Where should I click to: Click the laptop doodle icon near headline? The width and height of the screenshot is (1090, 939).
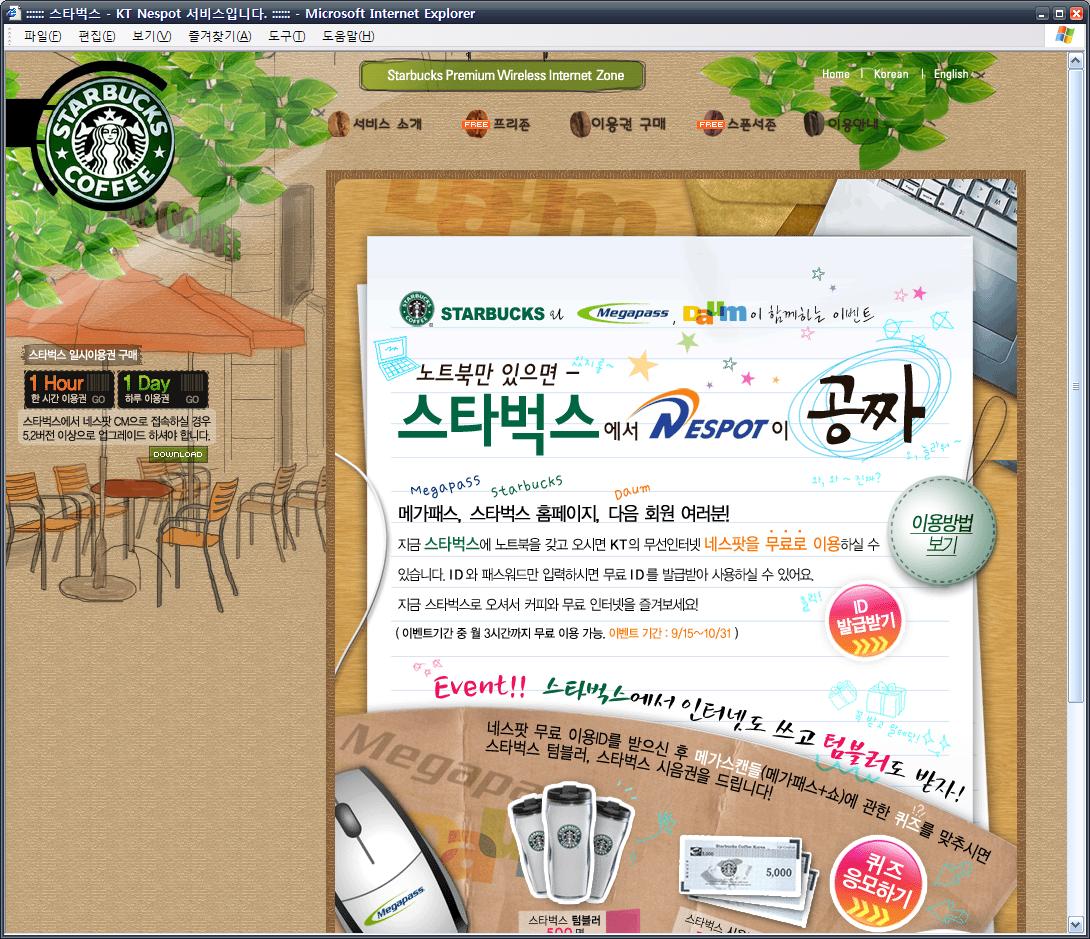tap(396, 358)
